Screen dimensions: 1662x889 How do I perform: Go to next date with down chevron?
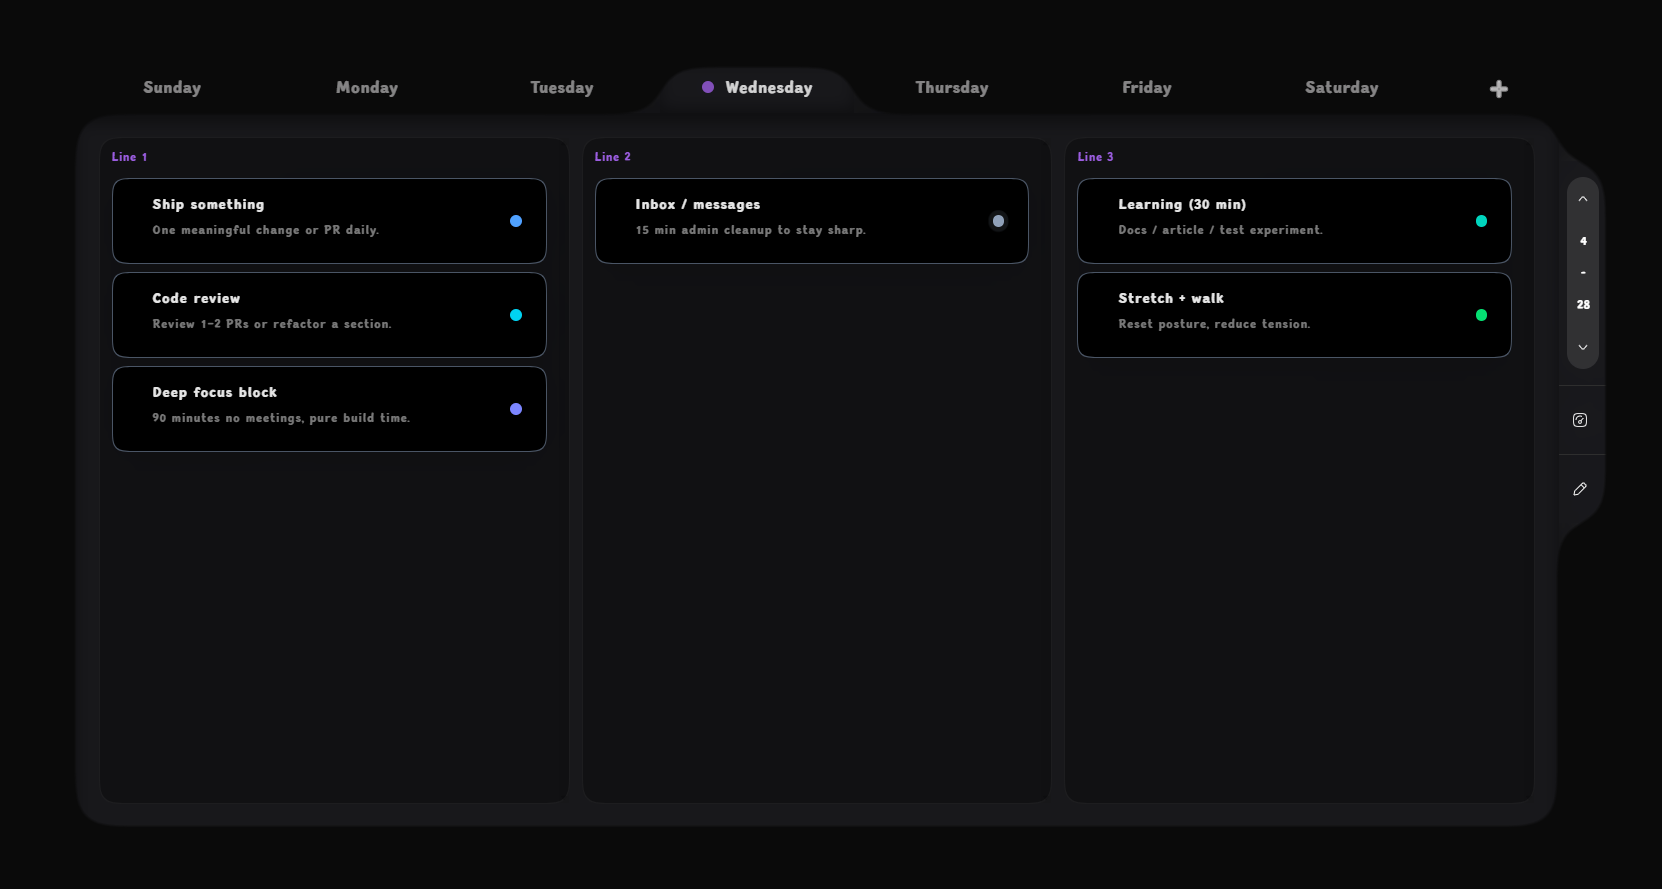1583,347
